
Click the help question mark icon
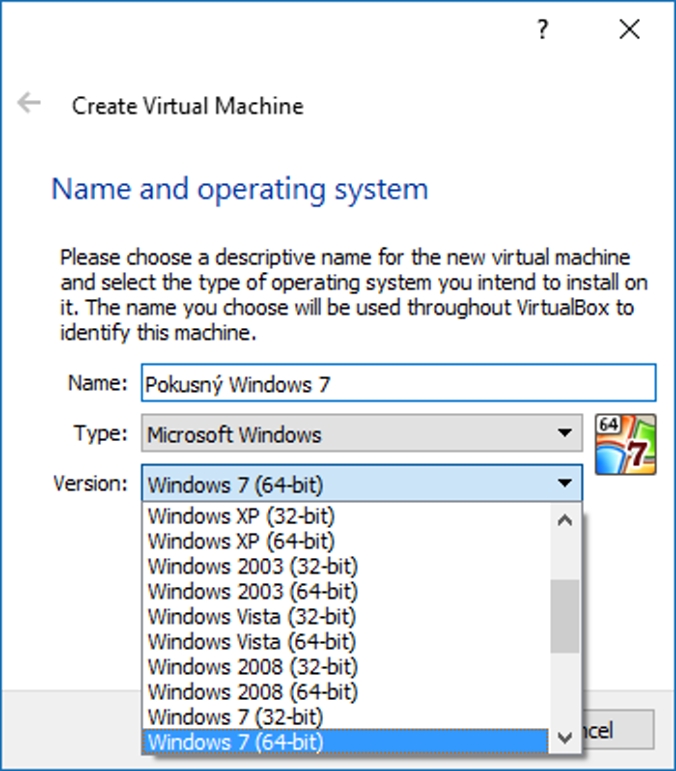coord(543,30)
